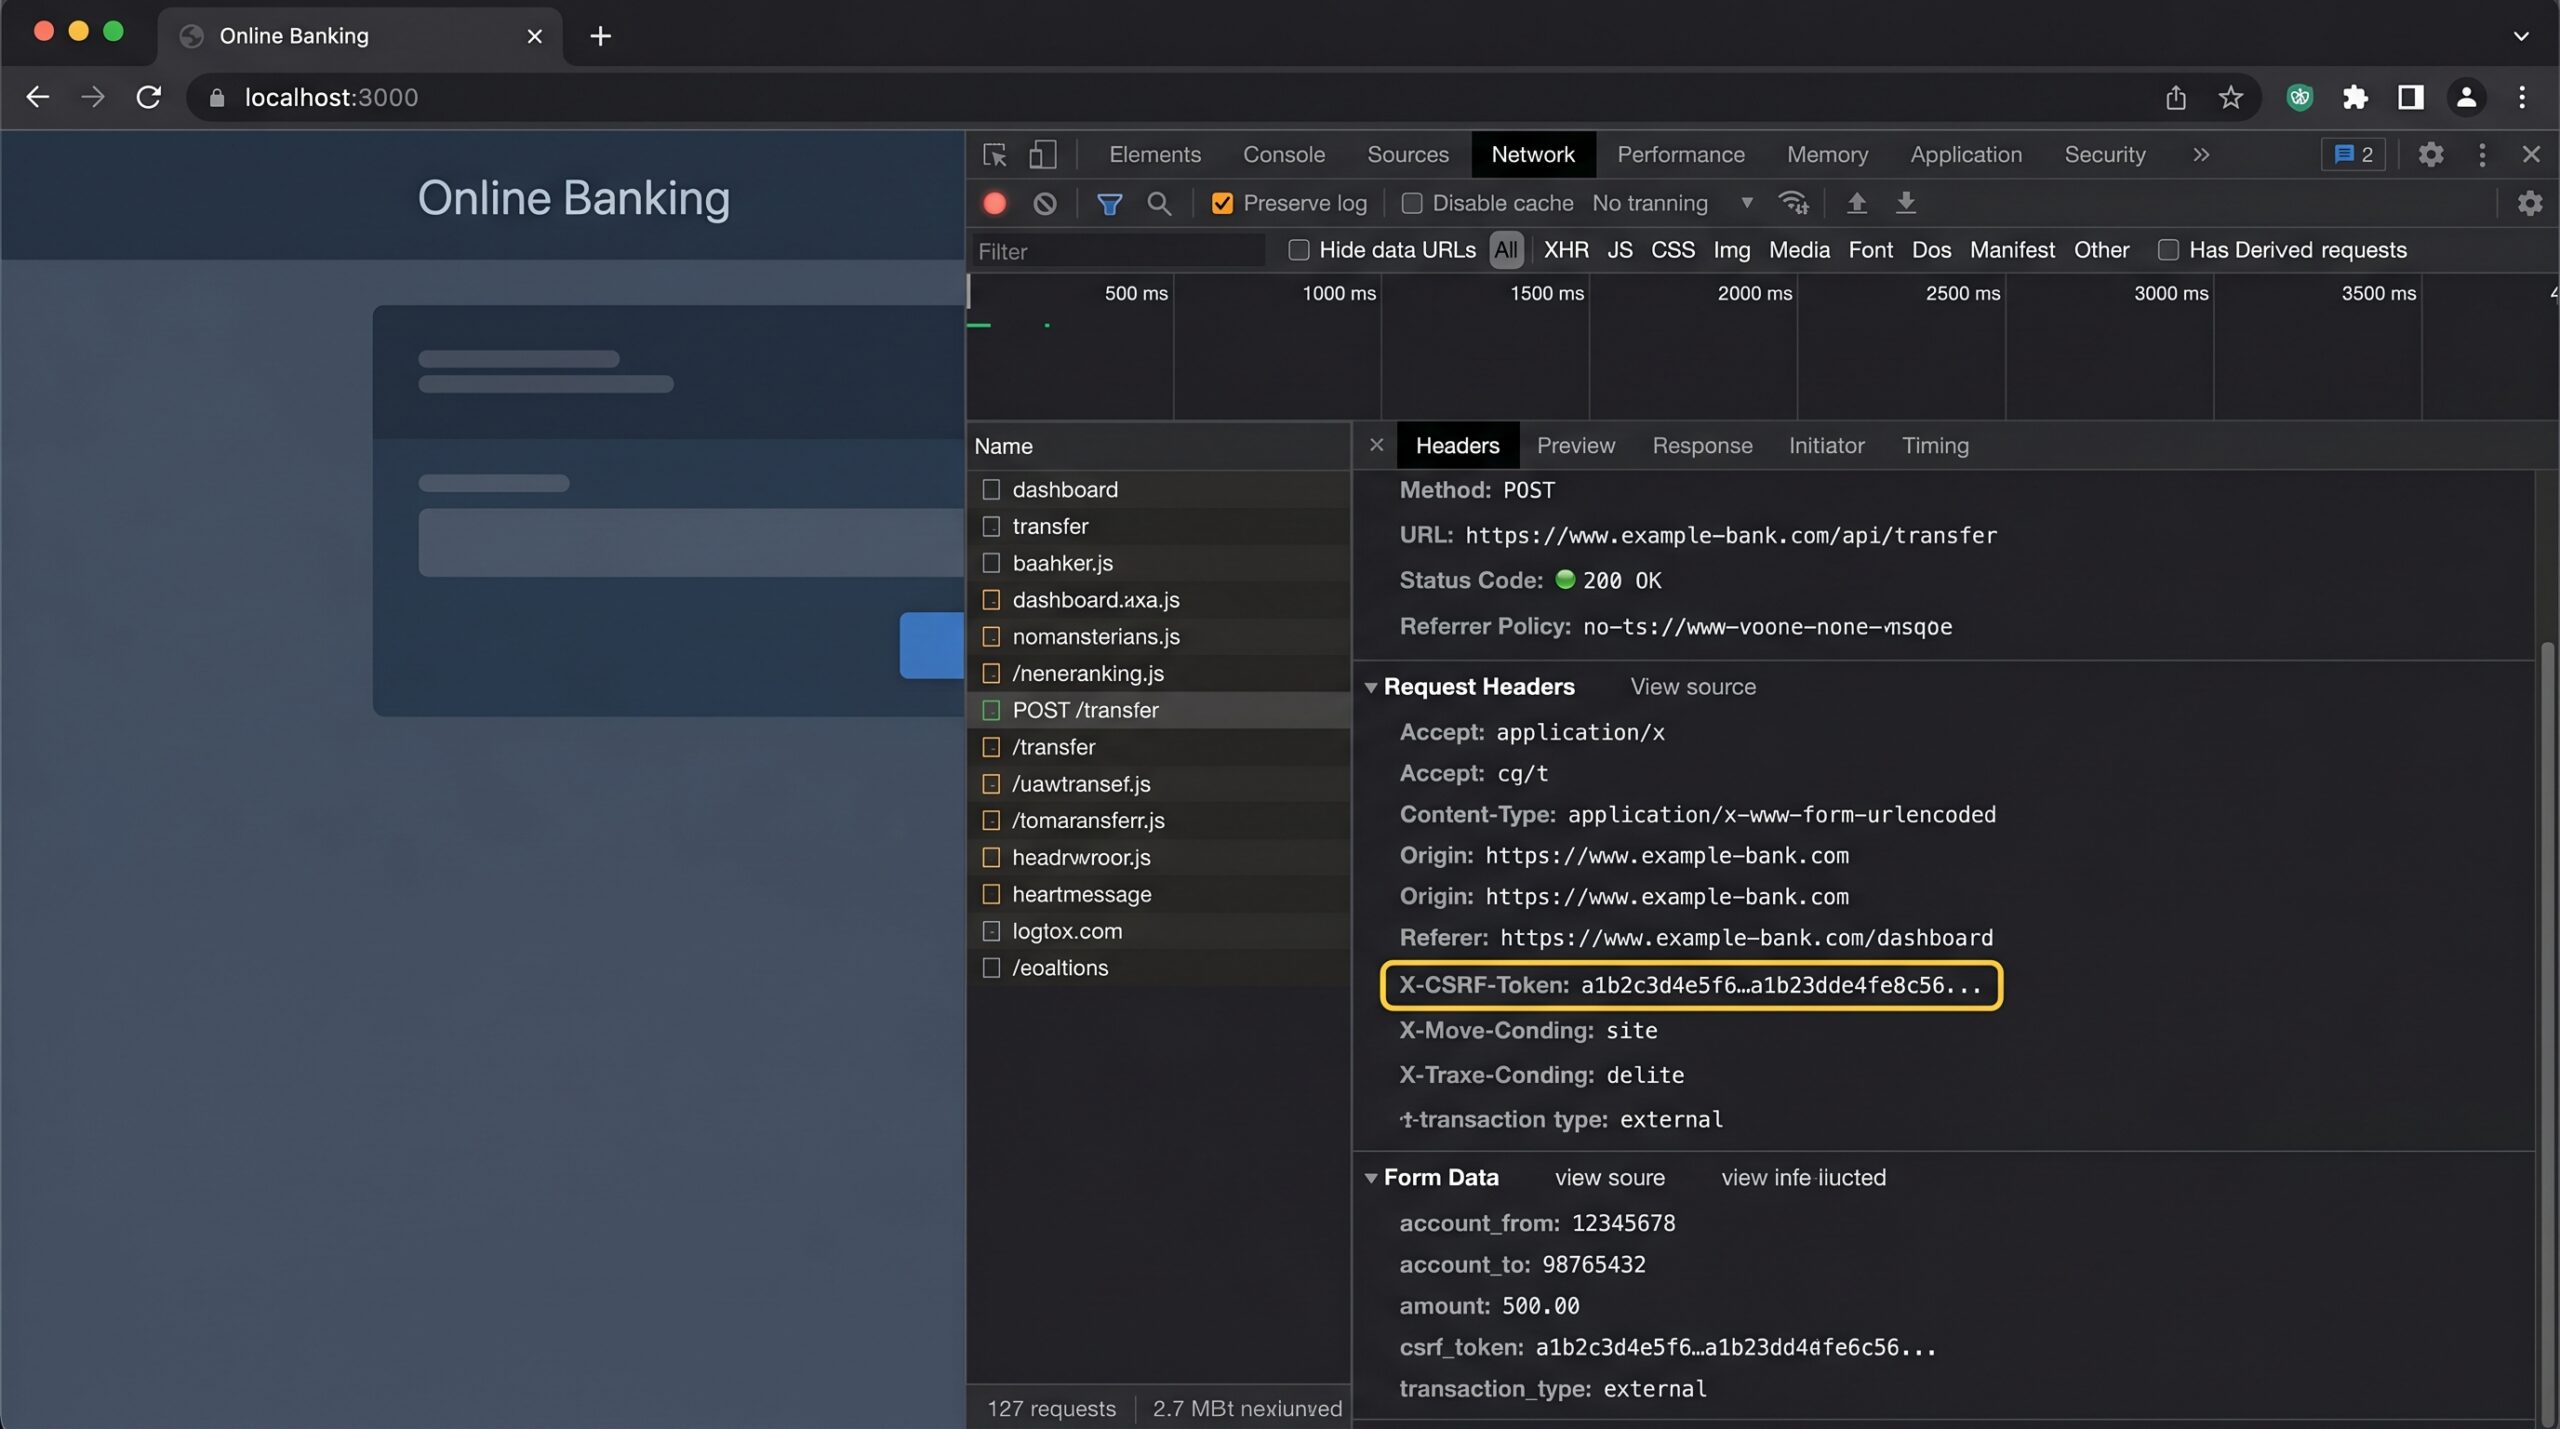Select the logtox.com request row
2560x1429 pixels.
[1158, 931]
